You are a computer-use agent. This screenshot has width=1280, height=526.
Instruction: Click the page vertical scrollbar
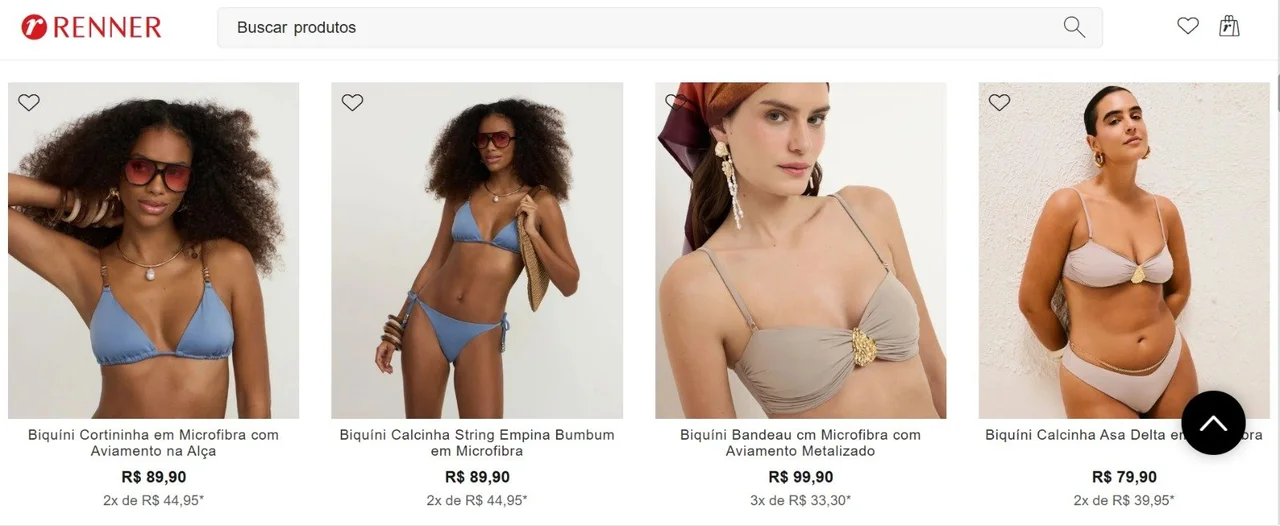pos(1276,263)
